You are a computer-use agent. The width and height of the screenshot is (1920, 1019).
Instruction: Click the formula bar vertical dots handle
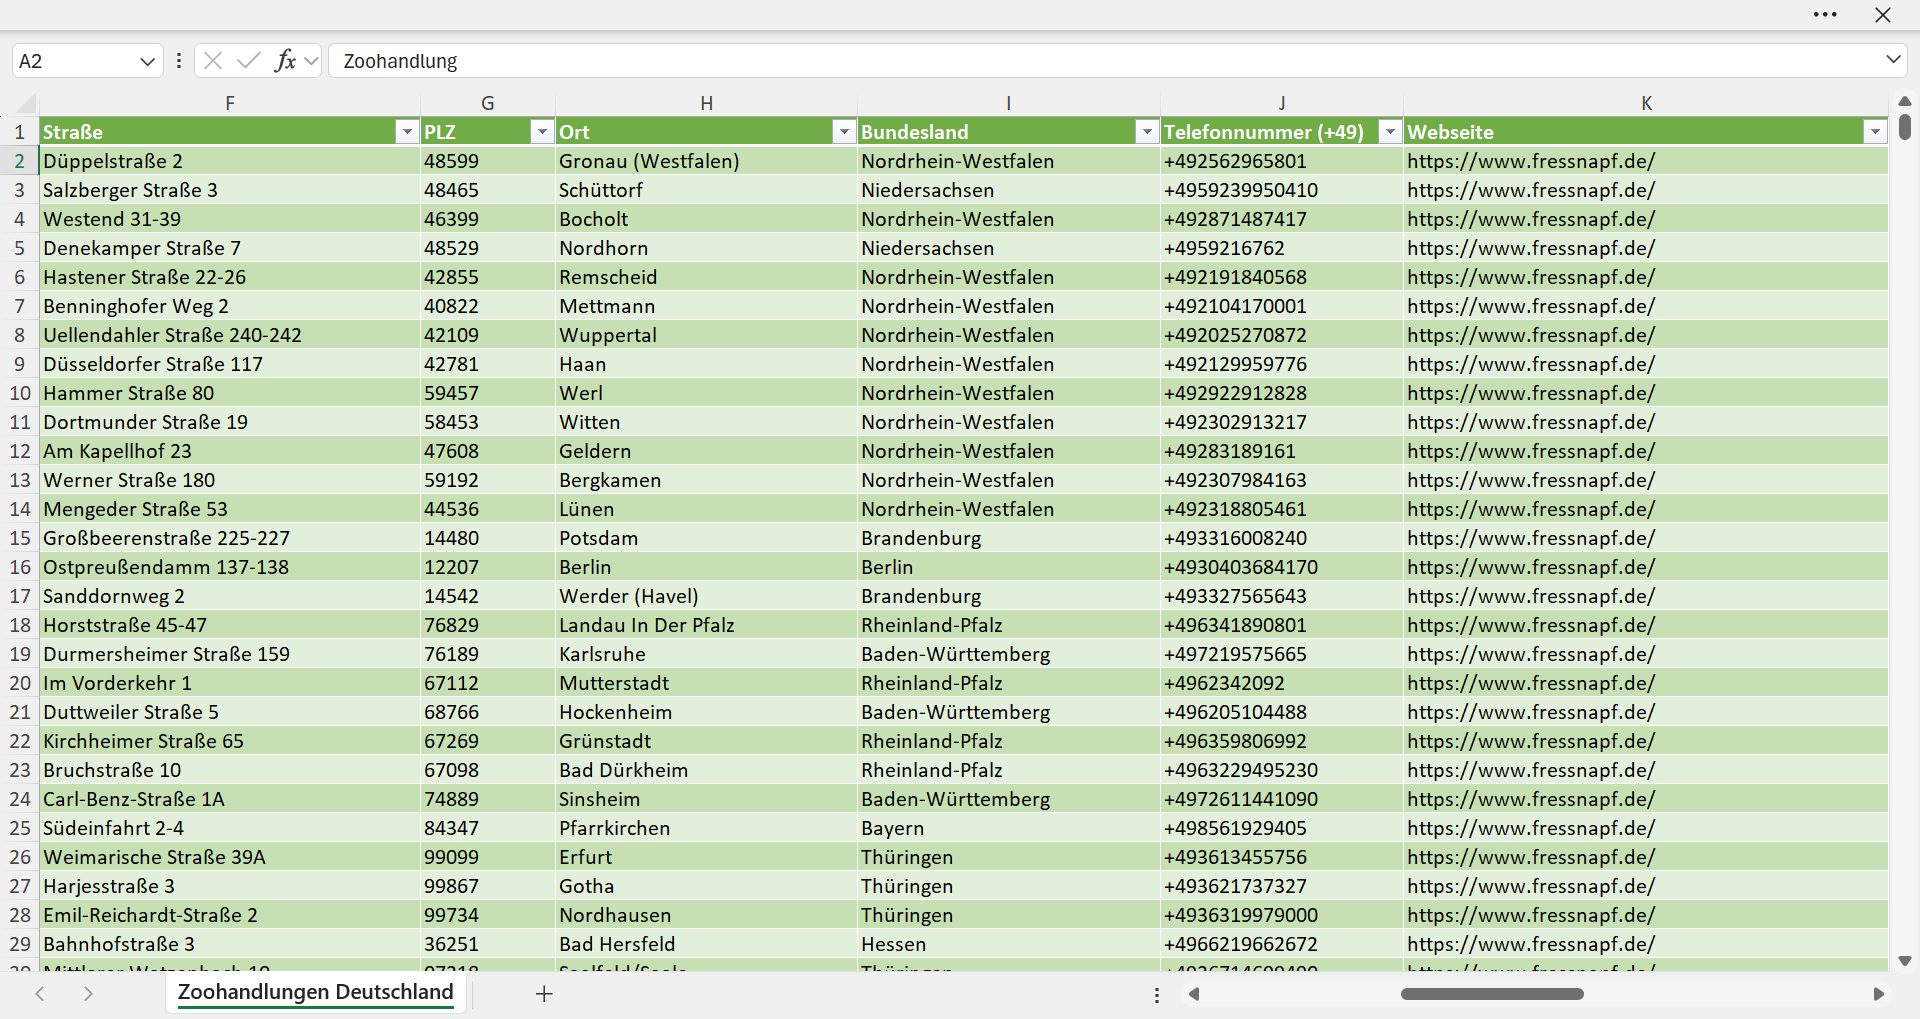pos(179,61)
